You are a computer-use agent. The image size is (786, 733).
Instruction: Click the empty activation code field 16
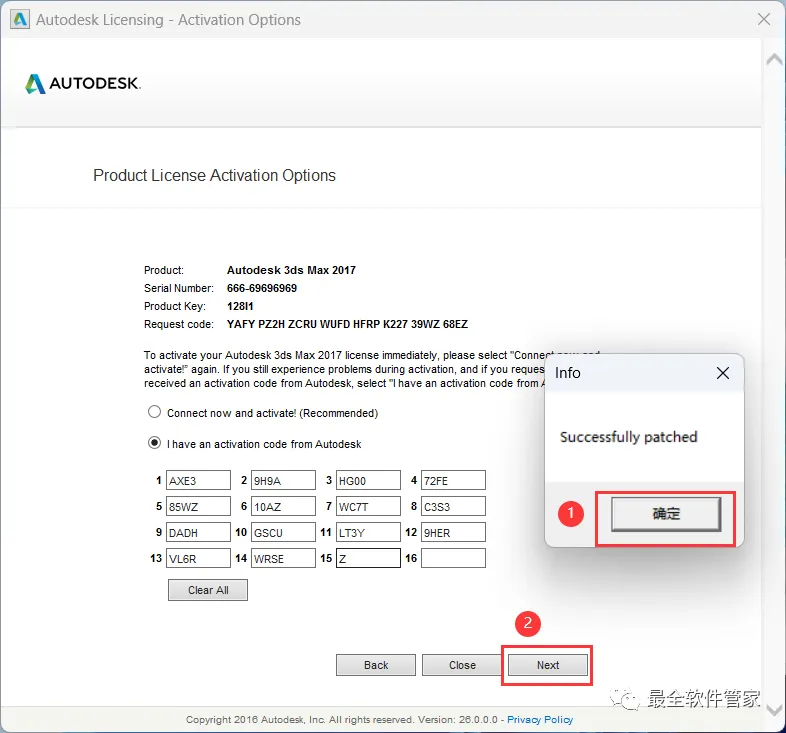coord(453,559)
